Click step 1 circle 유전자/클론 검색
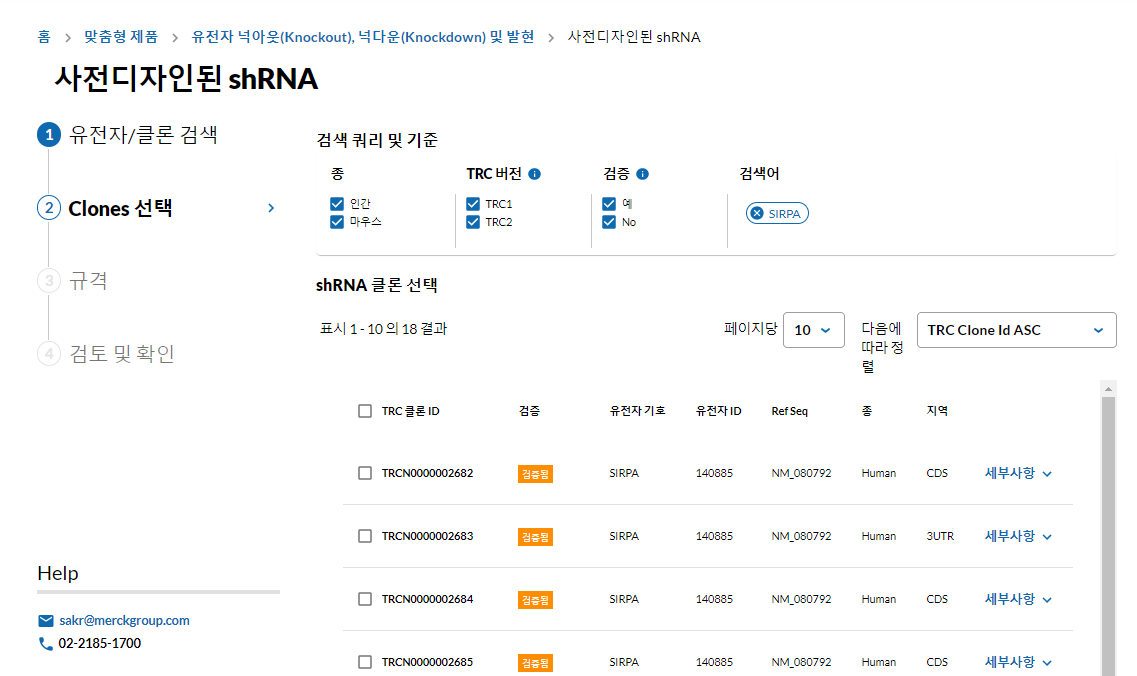Viewport: 1137px width, 676px height. pos(49,135)
